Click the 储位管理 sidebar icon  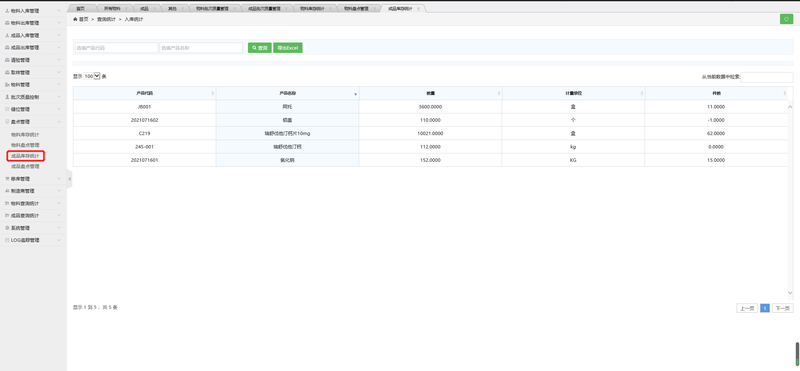click(7, 109)
